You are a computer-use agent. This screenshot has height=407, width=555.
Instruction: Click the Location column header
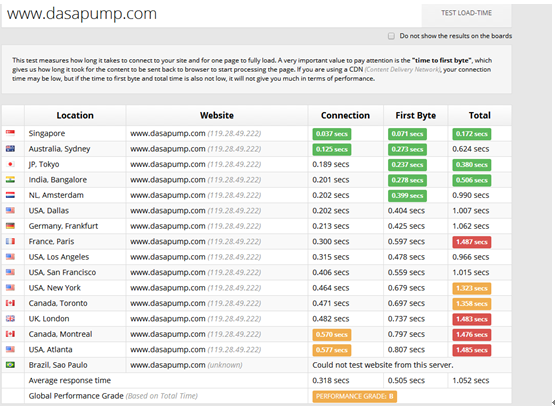point(75,115)
